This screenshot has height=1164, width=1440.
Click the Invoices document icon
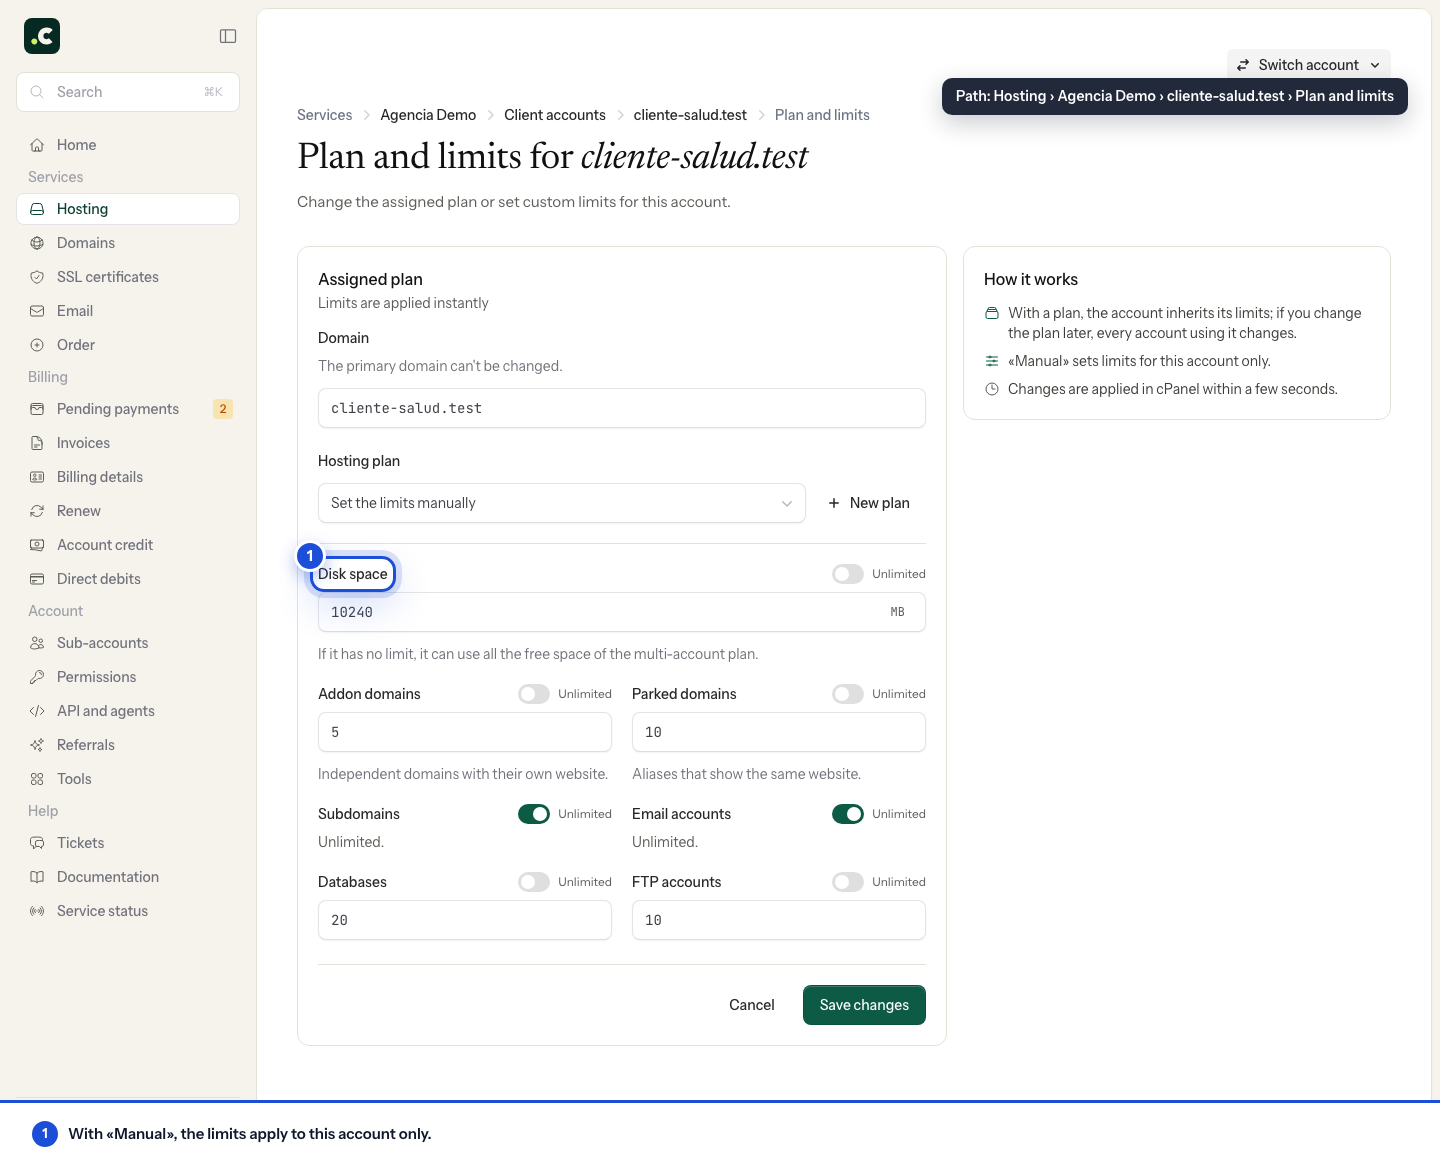coord(37,443)
